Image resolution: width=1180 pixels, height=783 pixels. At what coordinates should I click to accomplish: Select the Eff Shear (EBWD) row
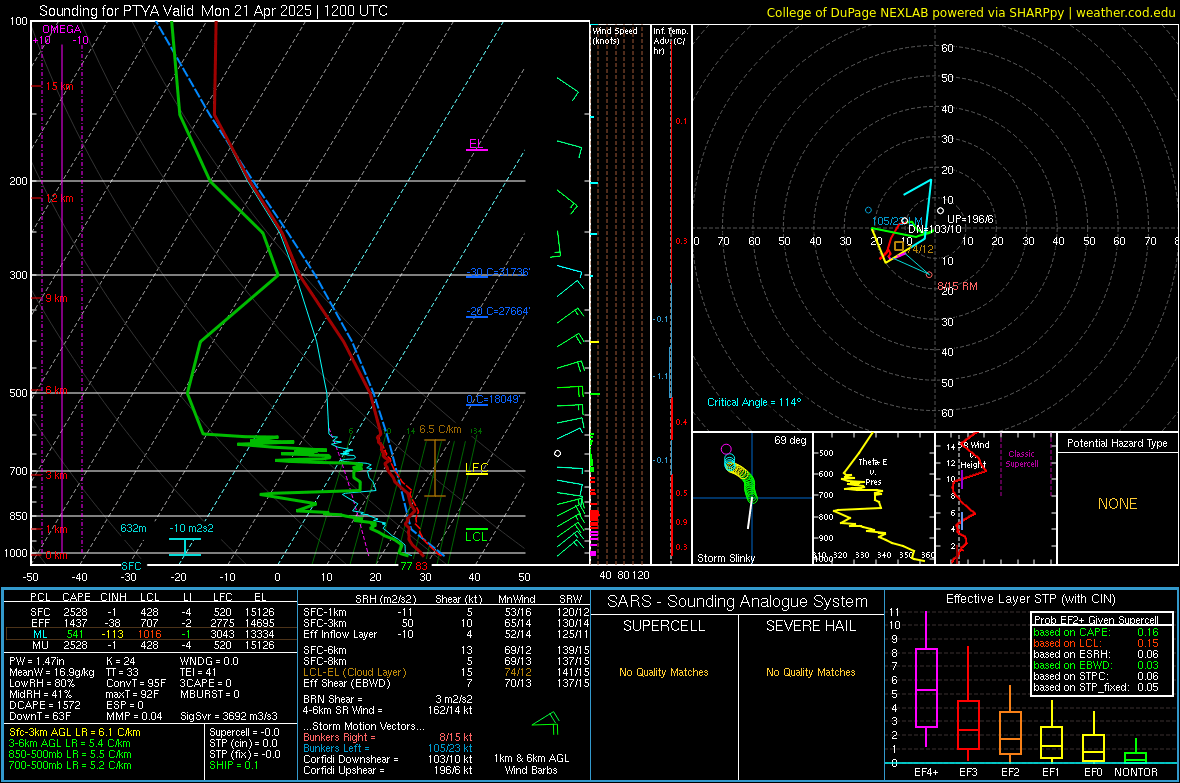coord(445,683)
